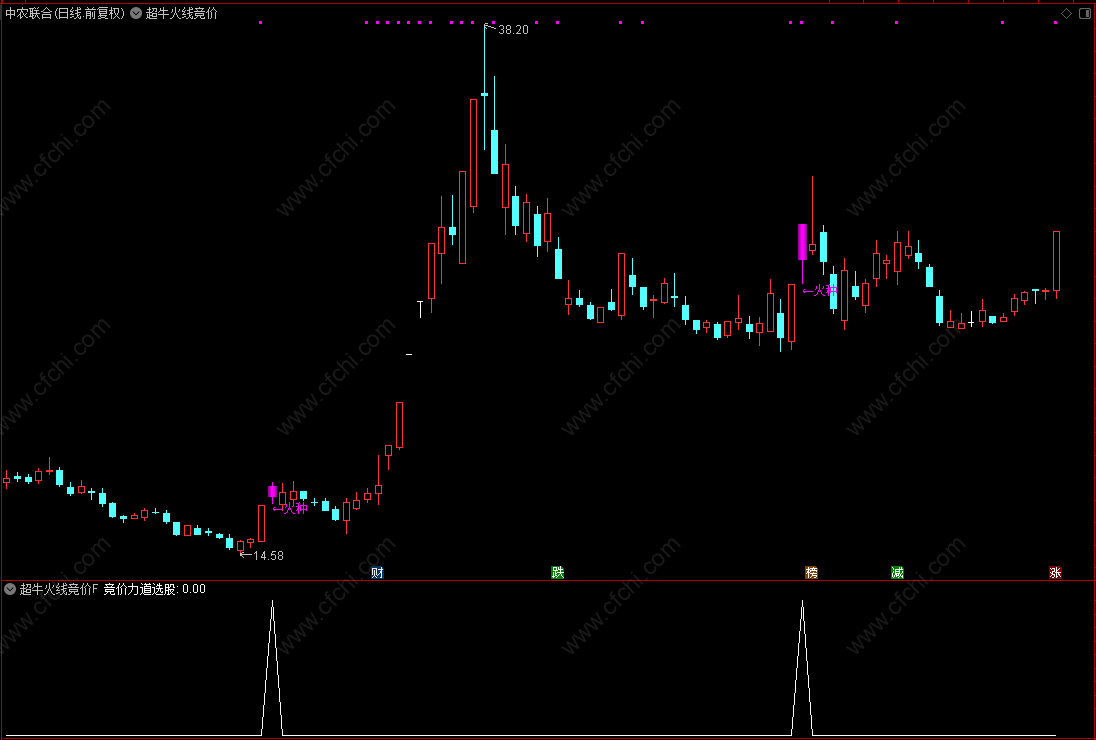Screen dimensions: 1096x740
Task: Click the diamond icon at chart top-right
Action: [x=1067, y=13]
